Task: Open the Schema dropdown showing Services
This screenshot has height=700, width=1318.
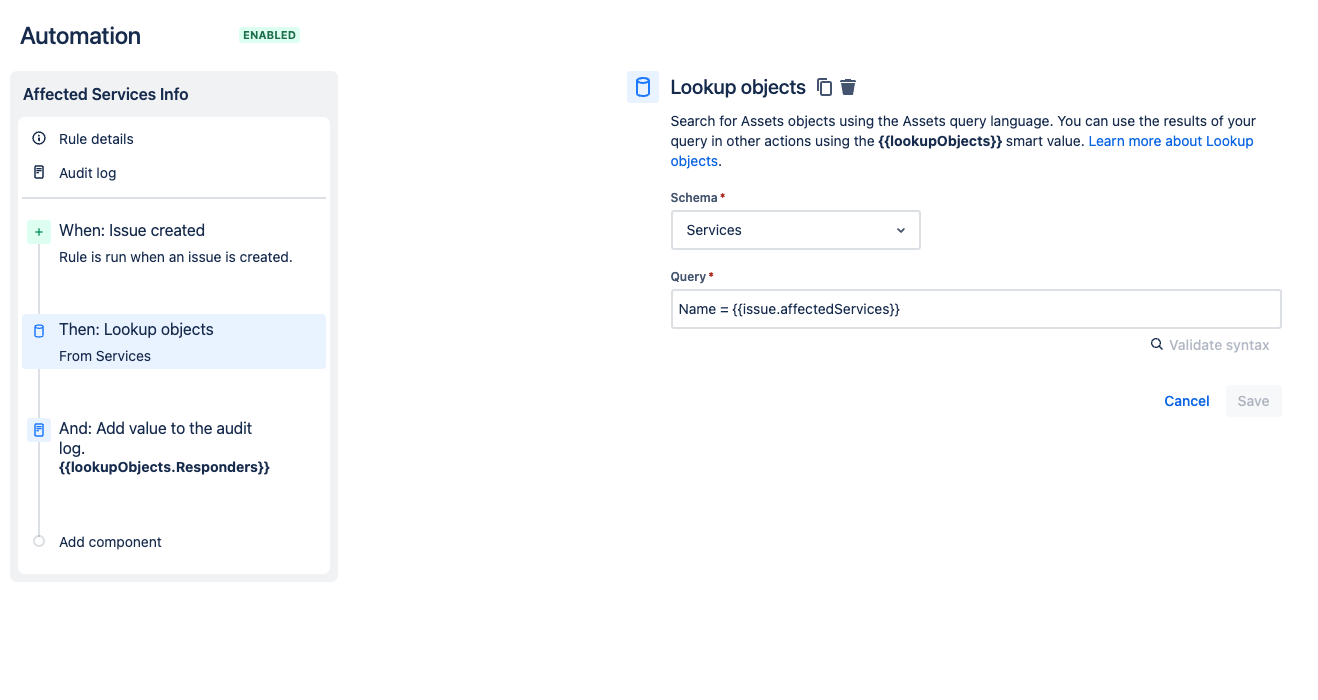Action: pyautogui.click(x=795, y=230)
